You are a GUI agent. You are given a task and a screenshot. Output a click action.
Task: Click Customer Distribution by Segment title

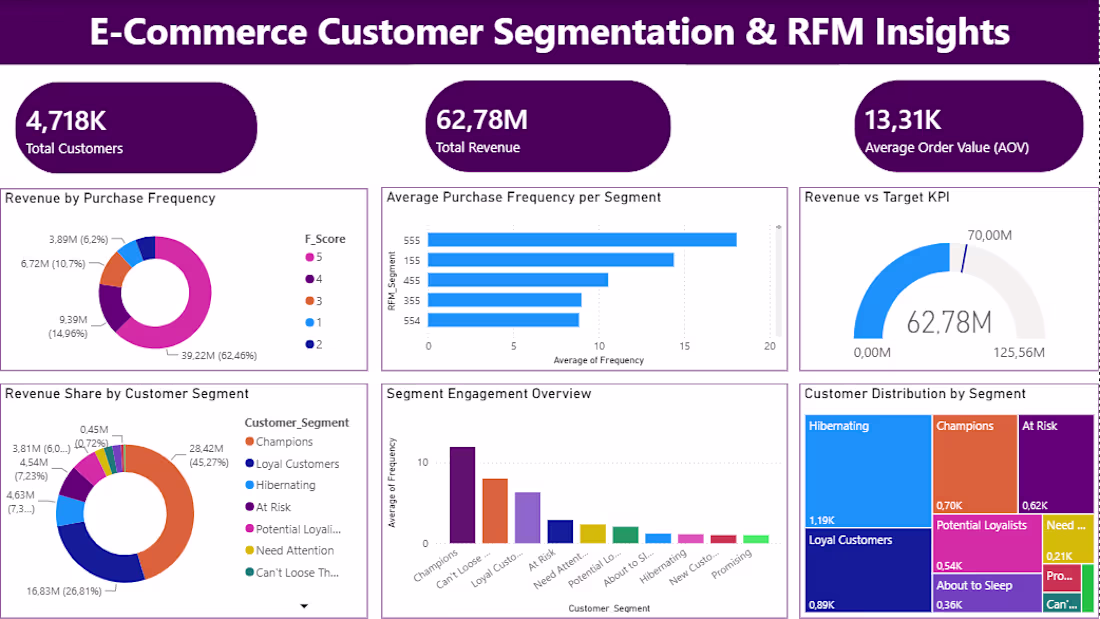pyautogui.click(x=915, y=394)
